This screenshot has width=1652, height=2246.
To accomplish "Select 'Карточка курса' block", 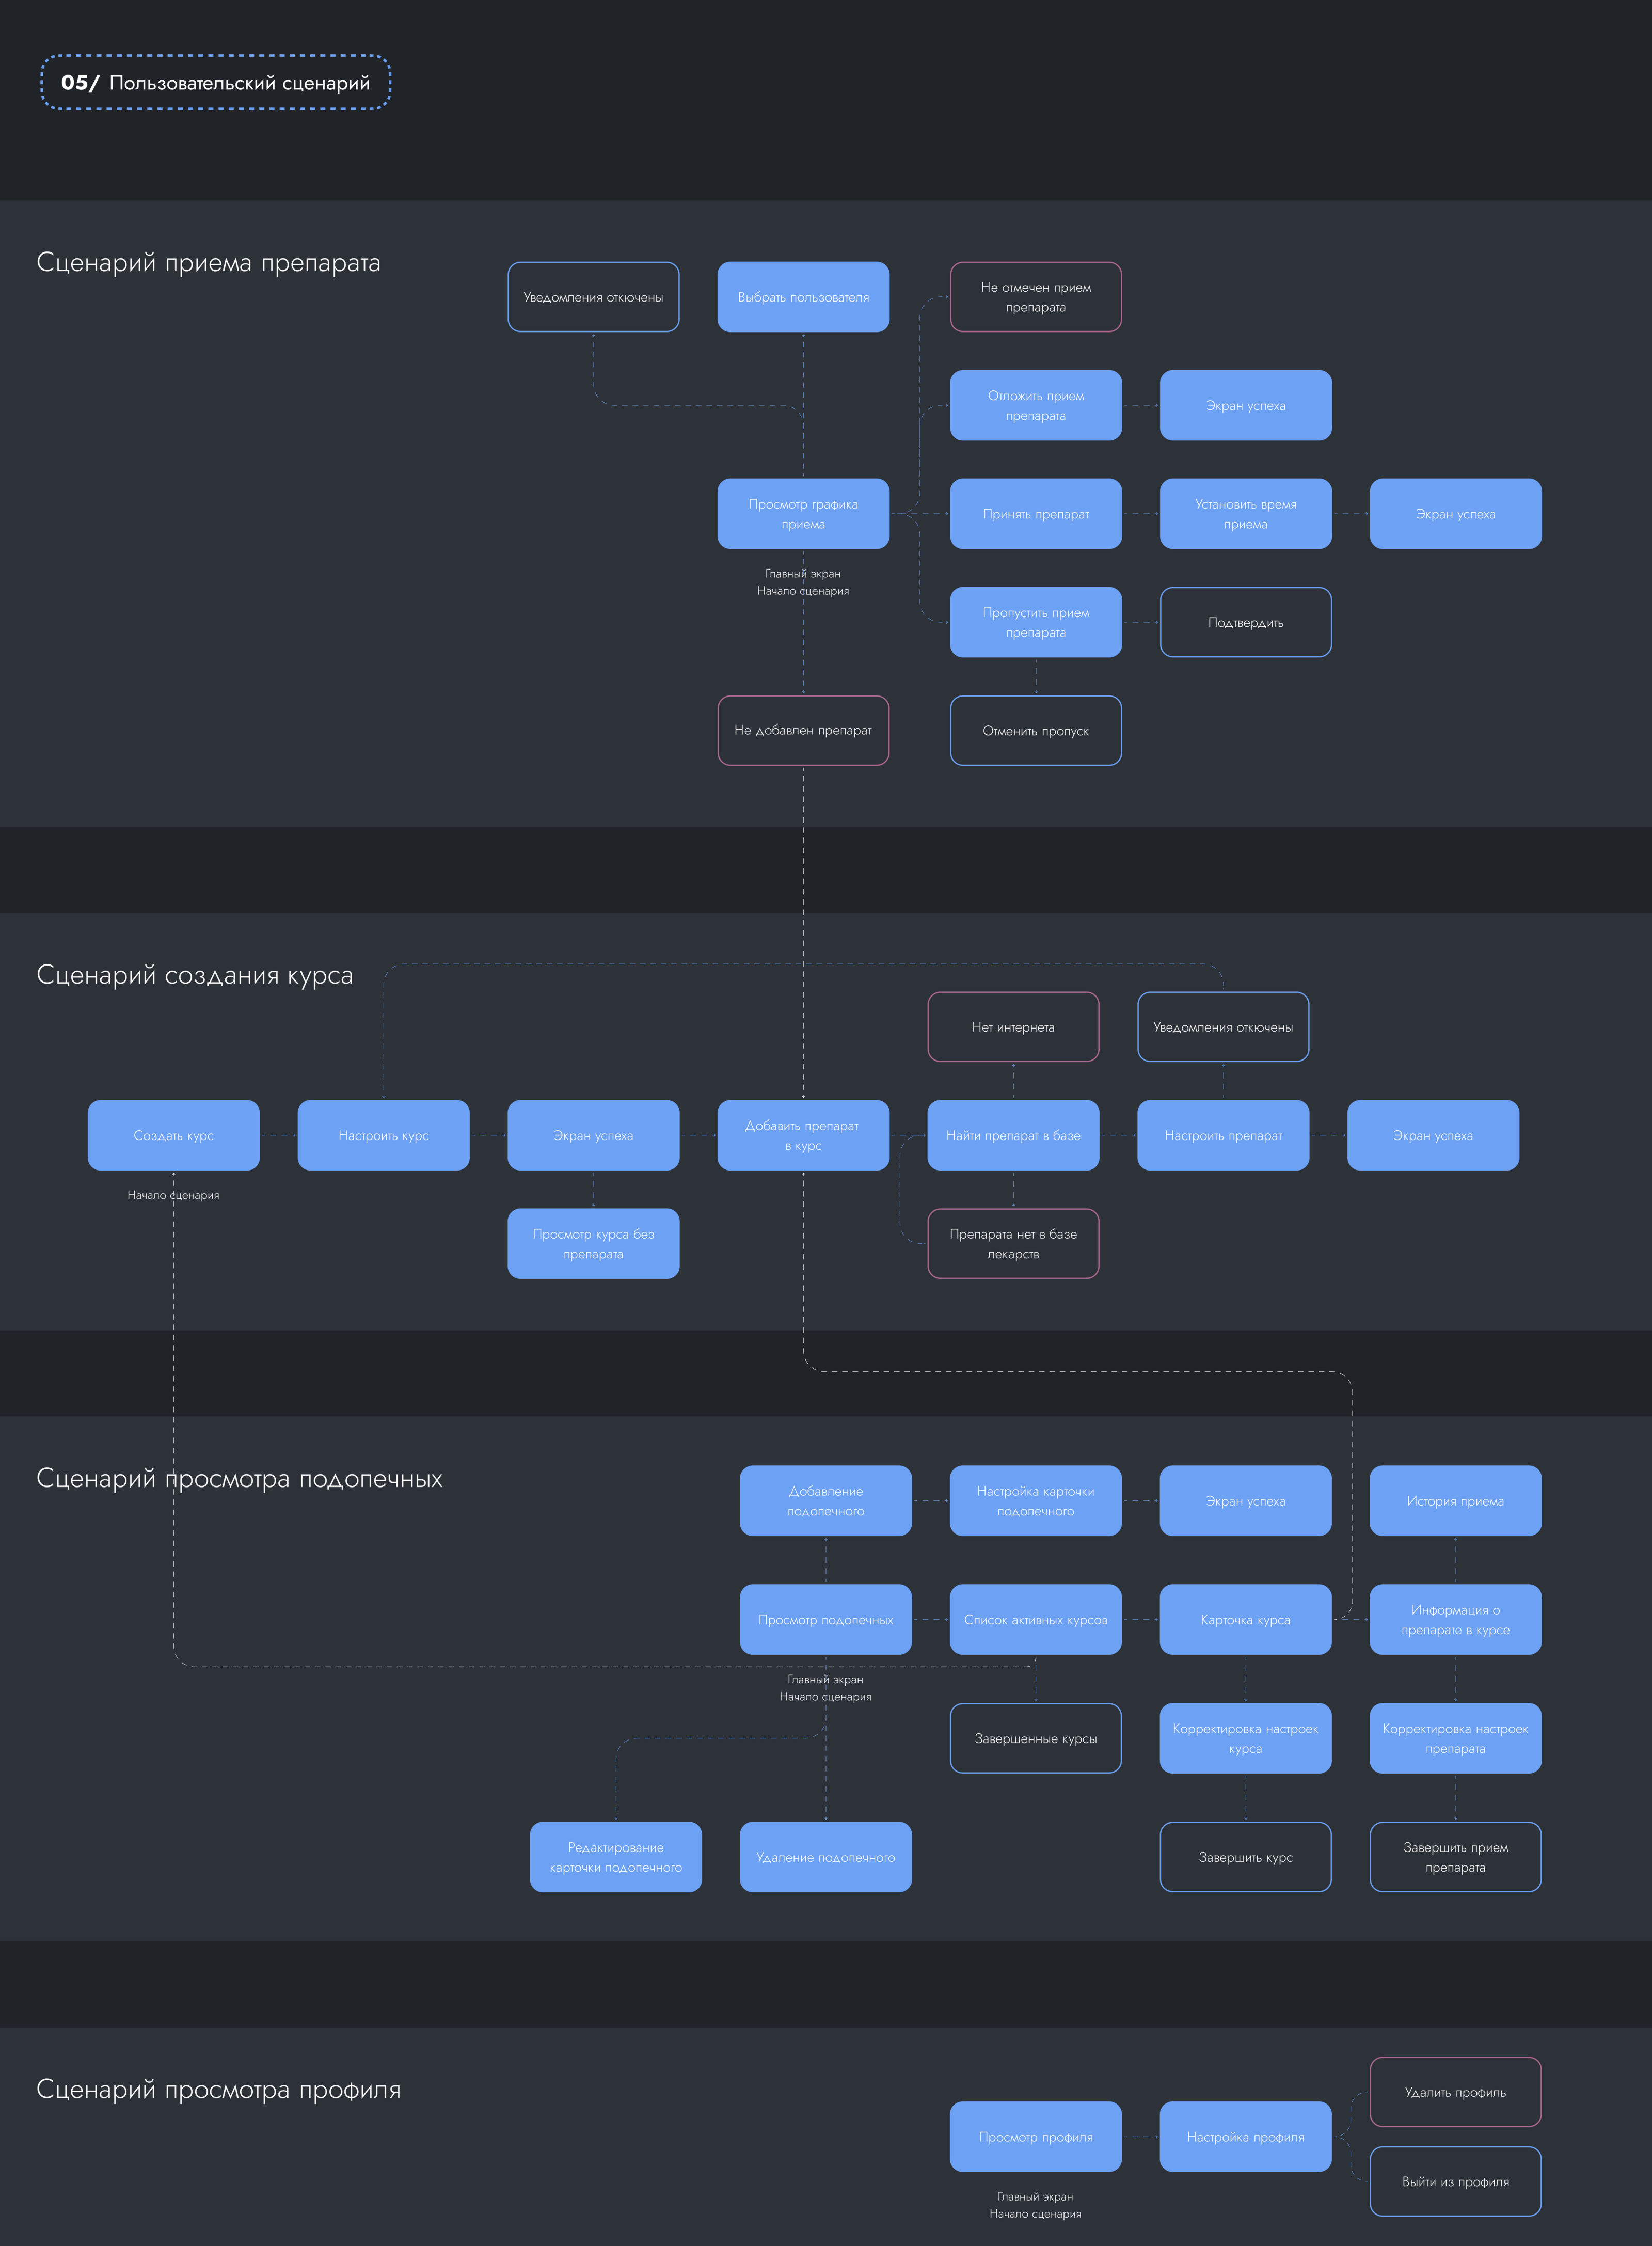I will (x=1245, y=1620).
